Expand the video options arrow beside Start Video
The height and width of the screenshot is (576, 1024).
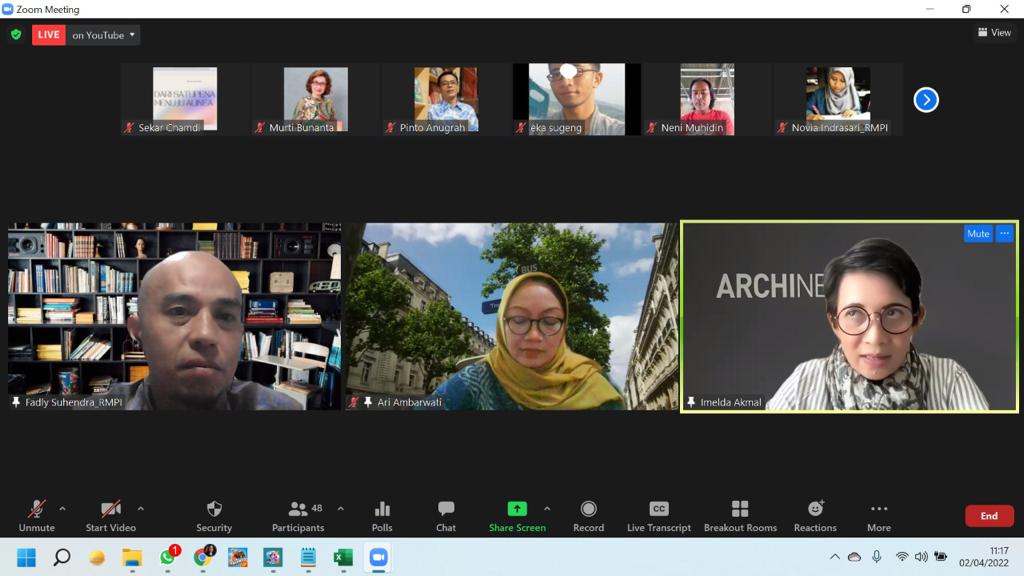point(140,508)
